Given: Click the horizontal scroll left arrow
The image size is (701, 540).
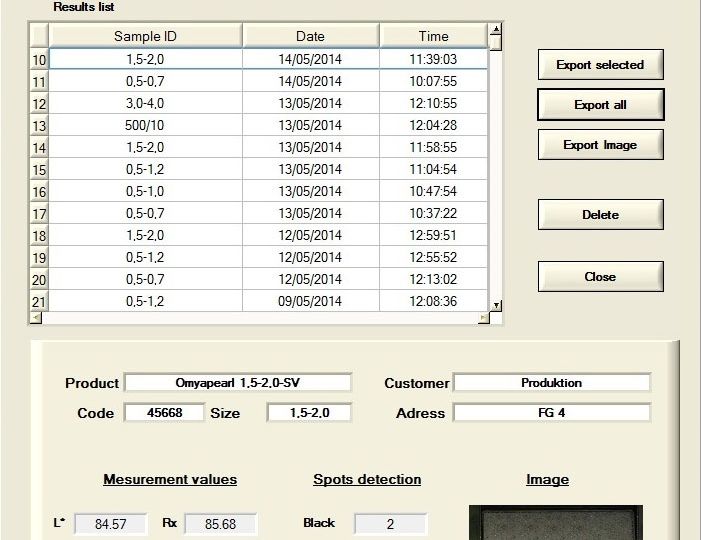Looking at the screenshot, I should tap(36, 317).
